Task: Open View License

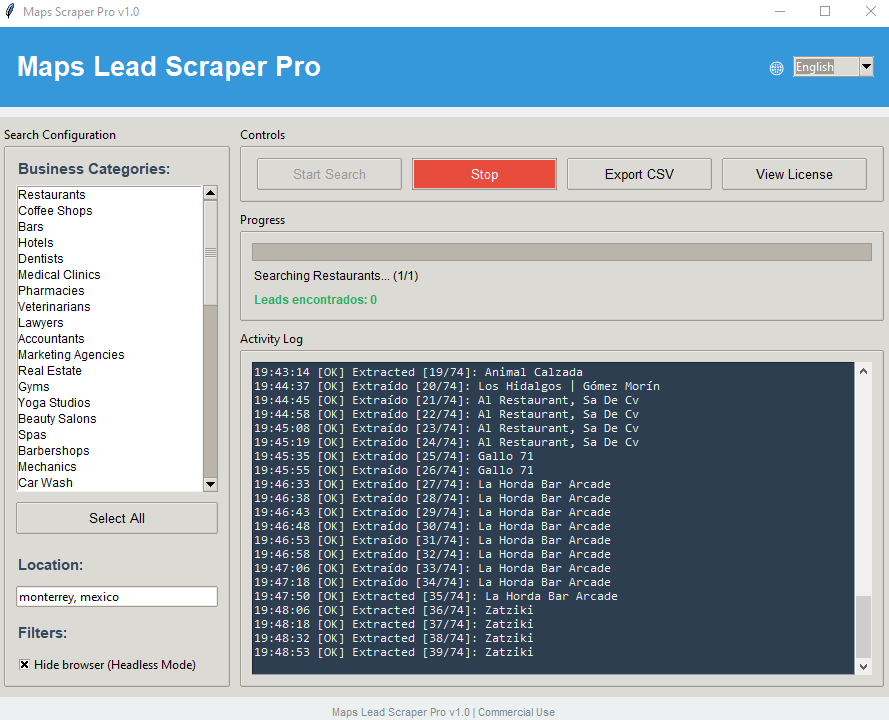Action: [x=794, y=174]
